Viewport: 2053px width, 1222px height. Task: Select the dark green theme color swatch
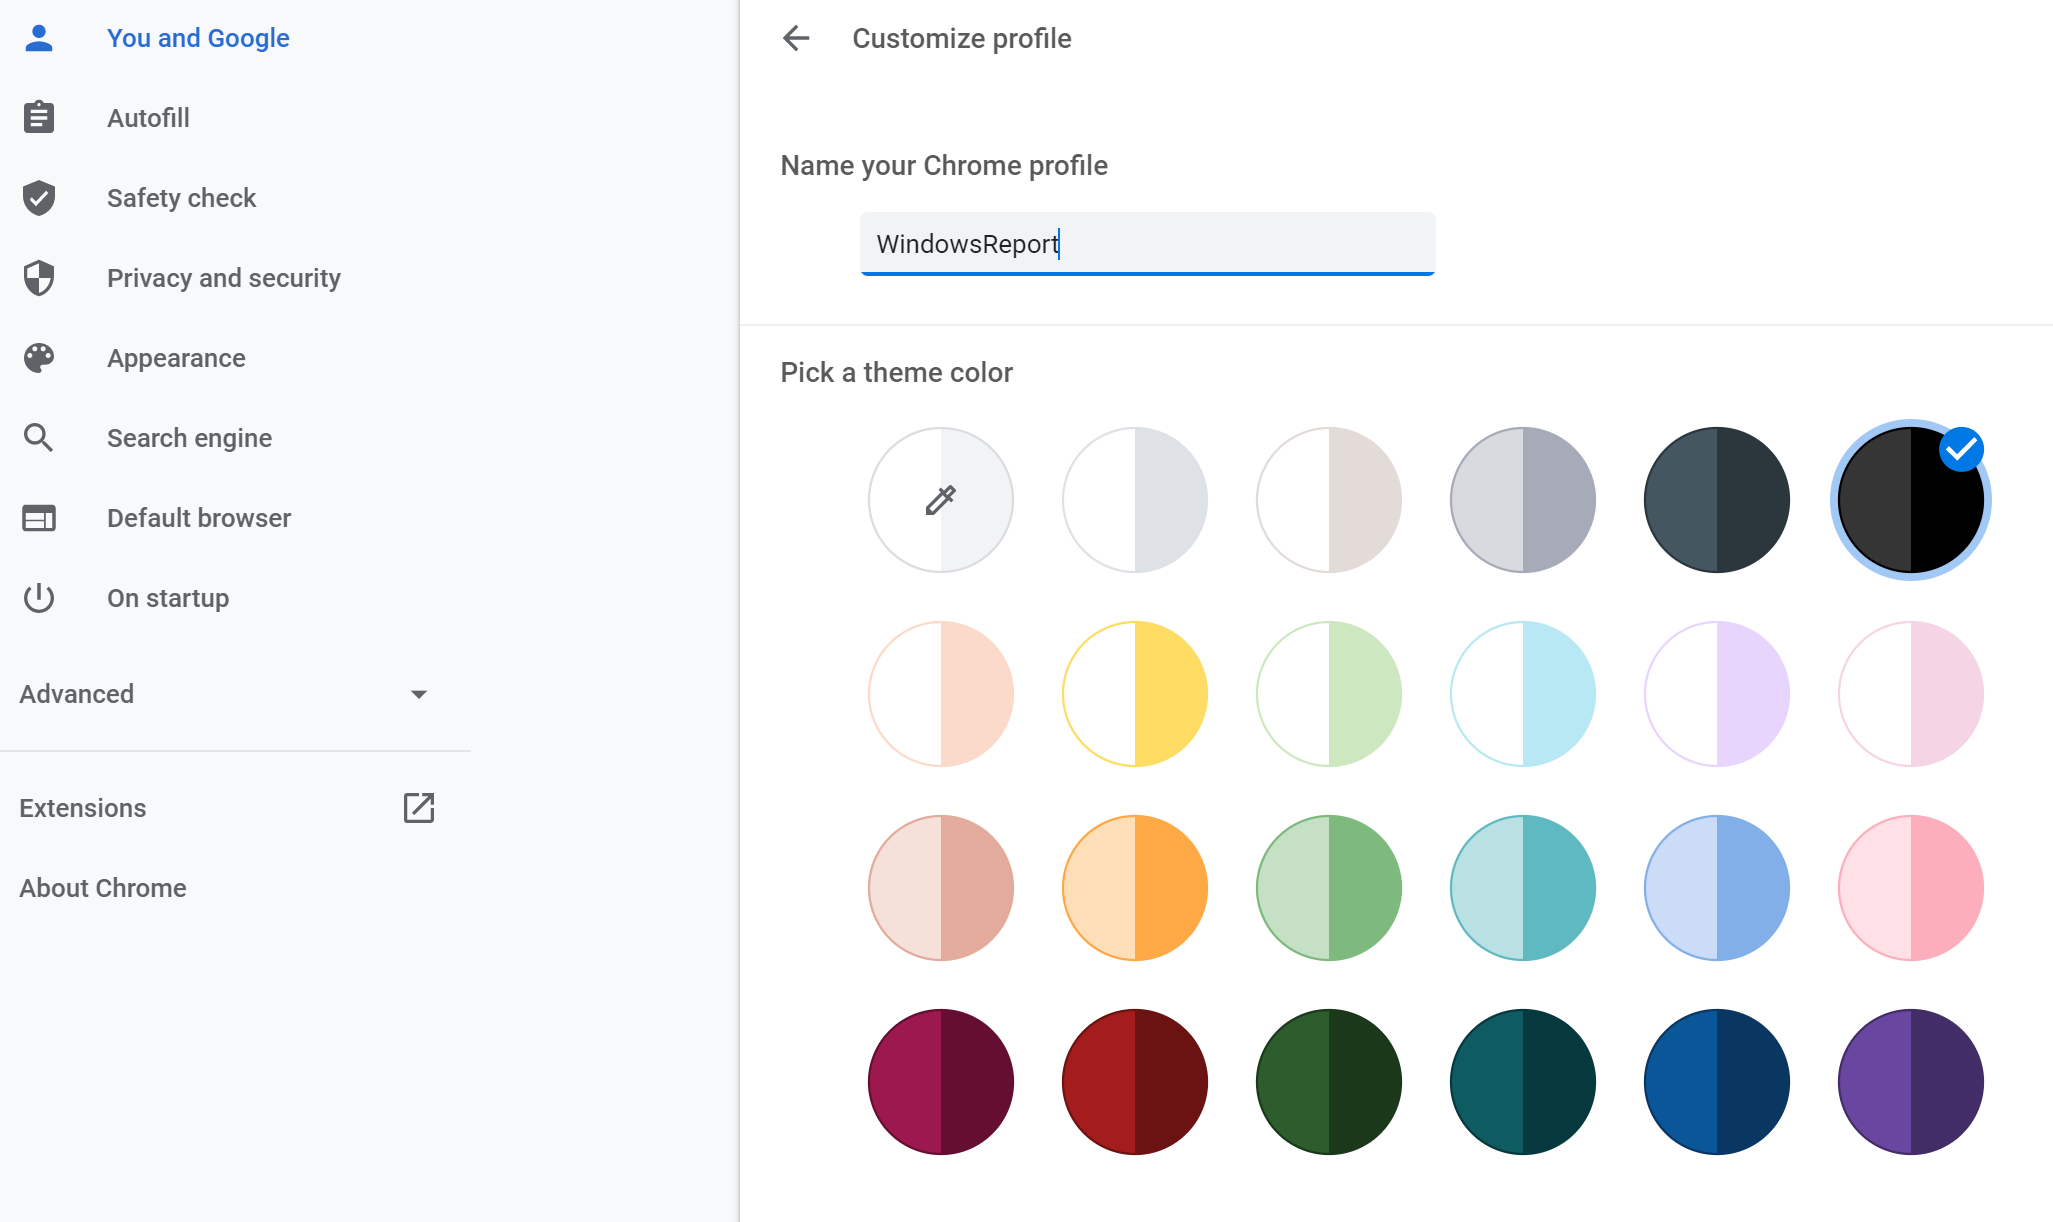(x=1330, y=1077)
